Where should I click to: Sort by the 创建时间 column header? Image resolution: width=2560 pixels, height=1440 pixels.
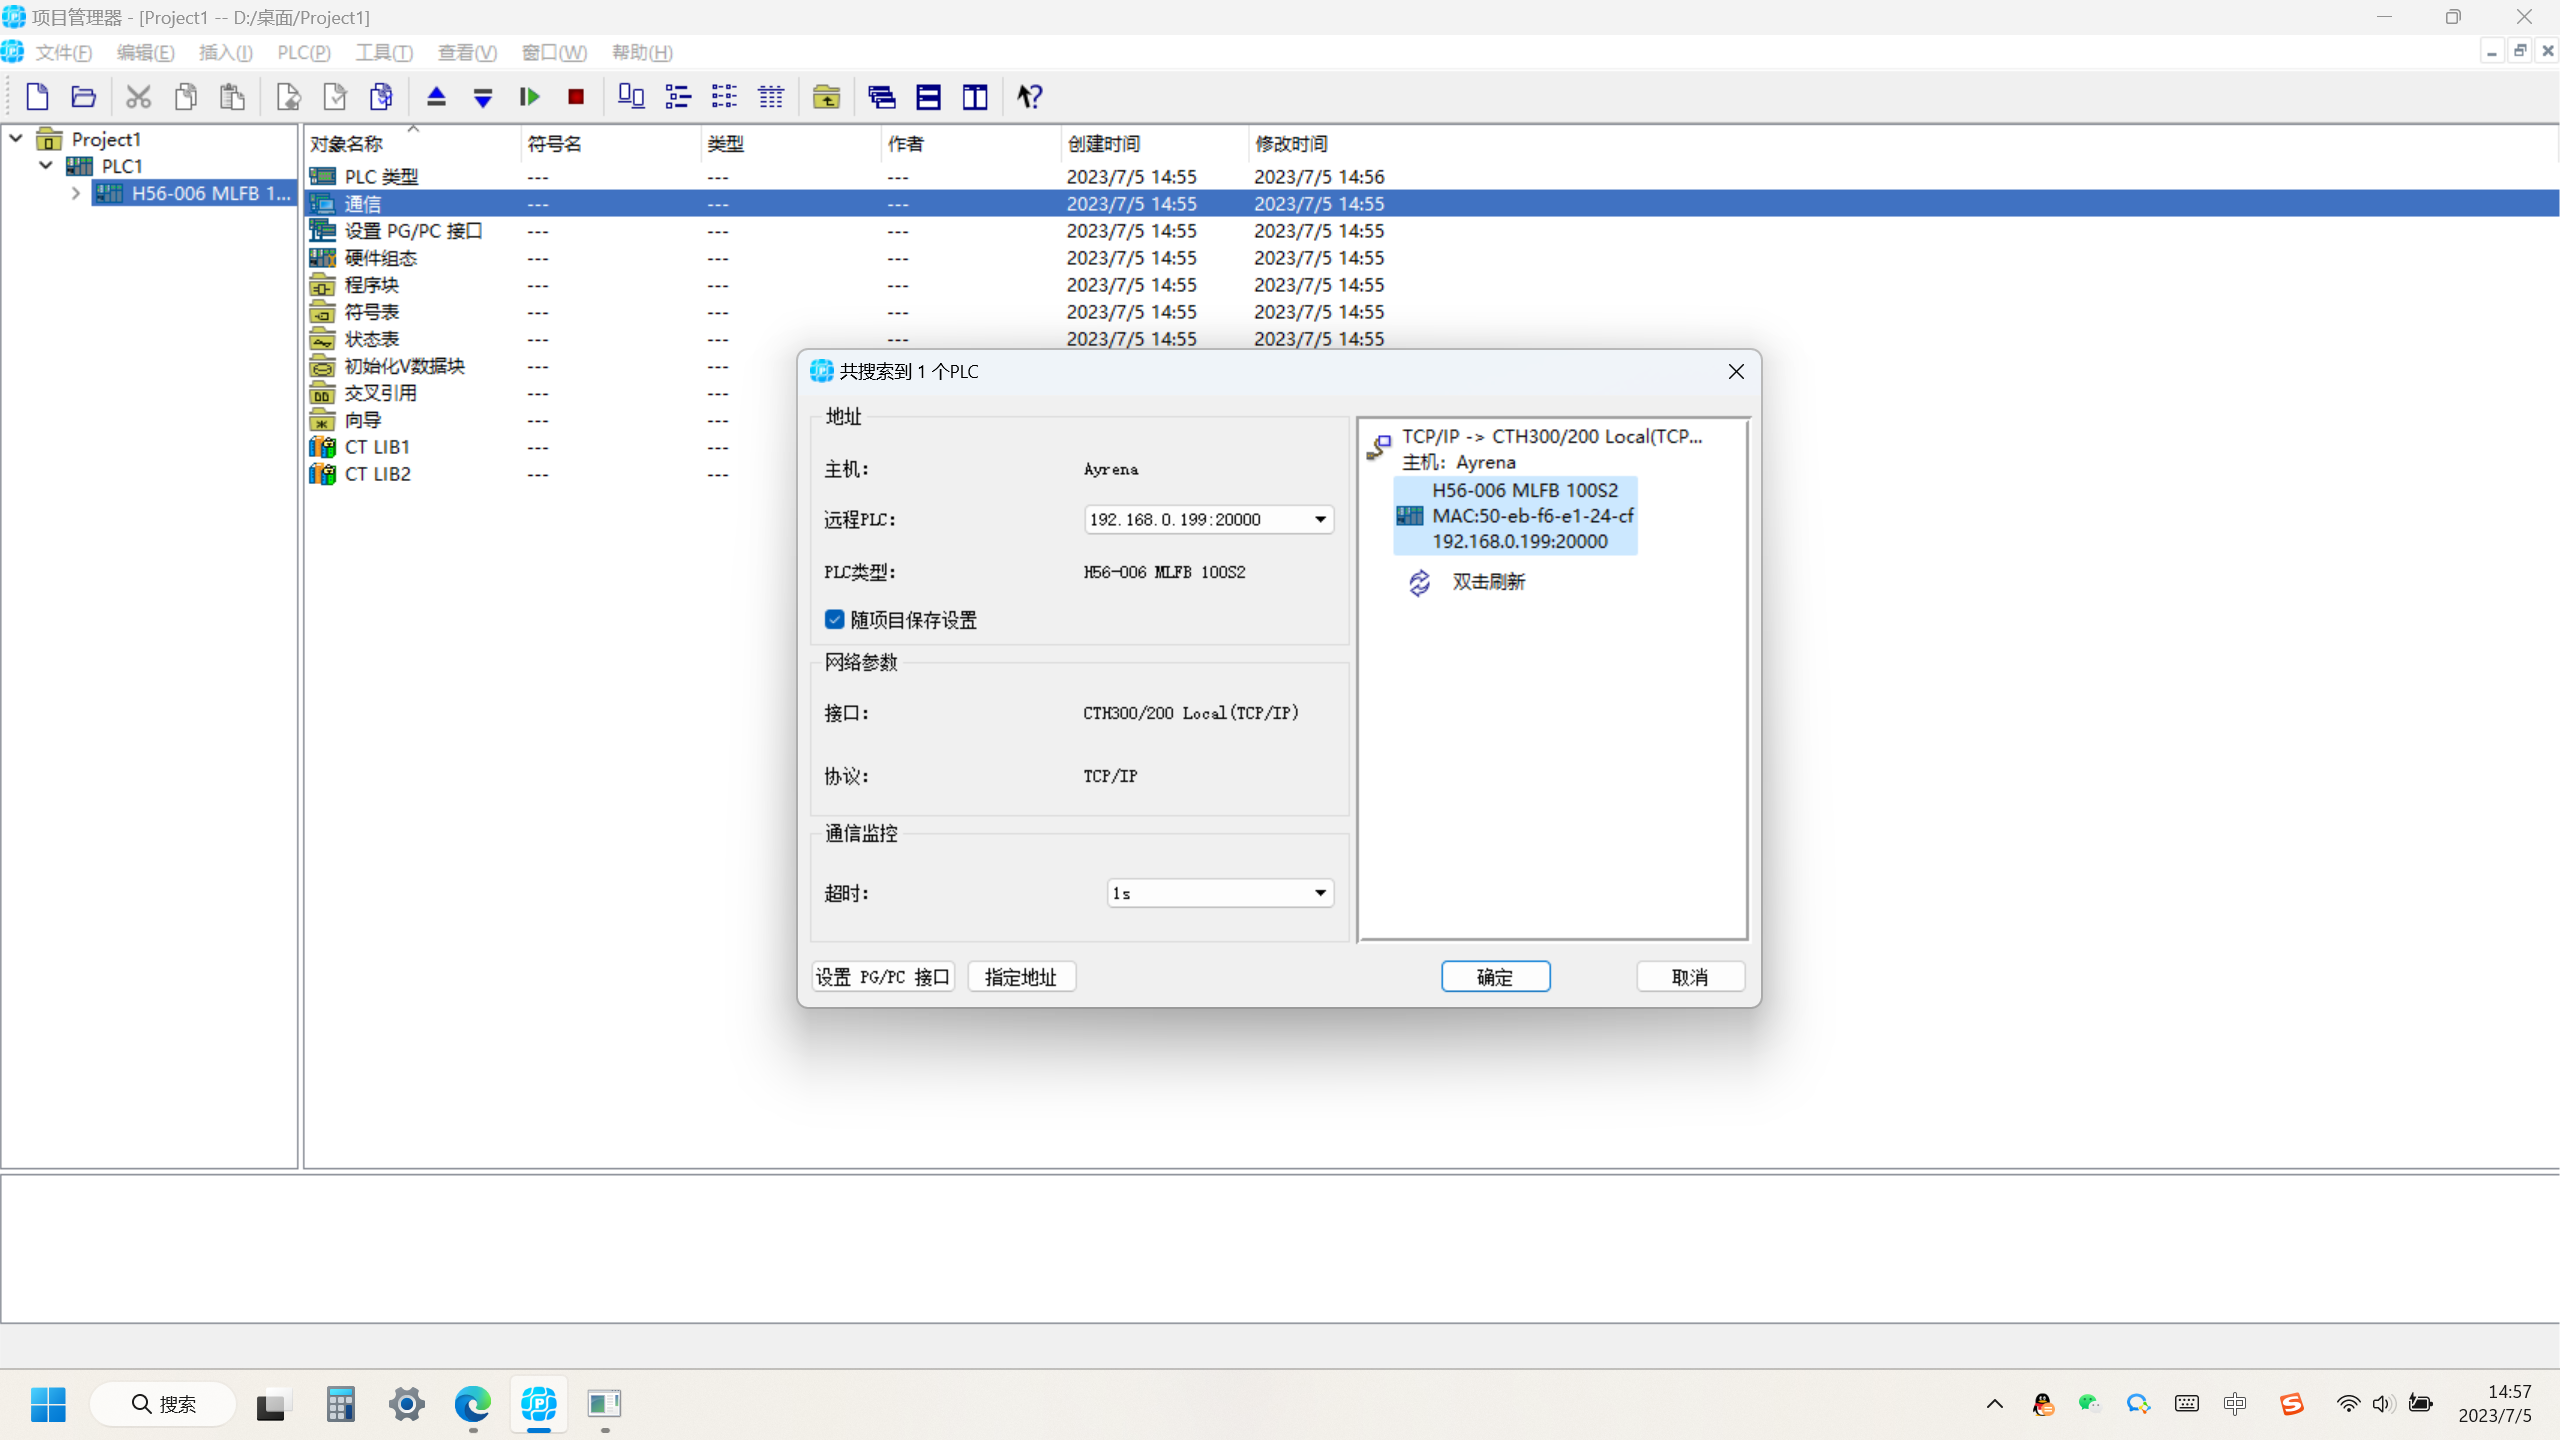[x=1154, y=144]
